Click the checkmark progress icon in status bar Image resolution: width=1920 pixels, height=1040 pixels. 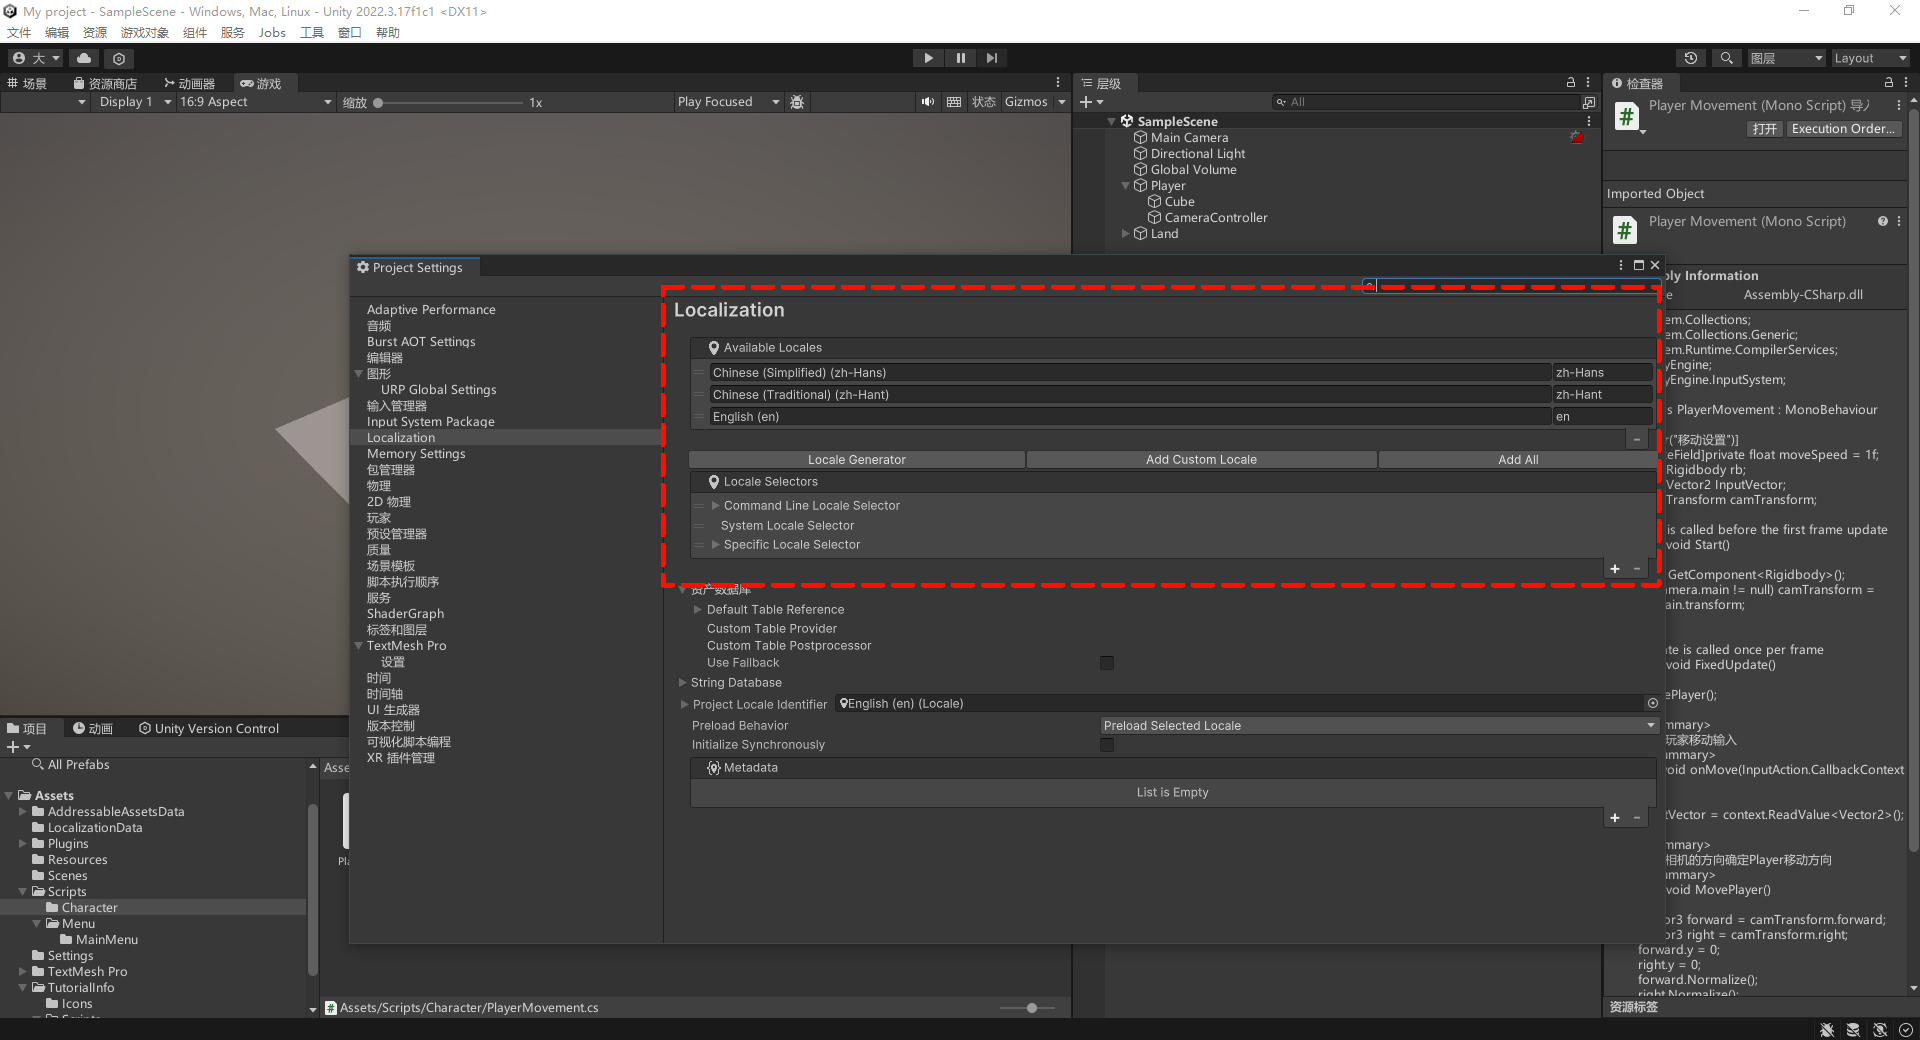point(1906,1030)
